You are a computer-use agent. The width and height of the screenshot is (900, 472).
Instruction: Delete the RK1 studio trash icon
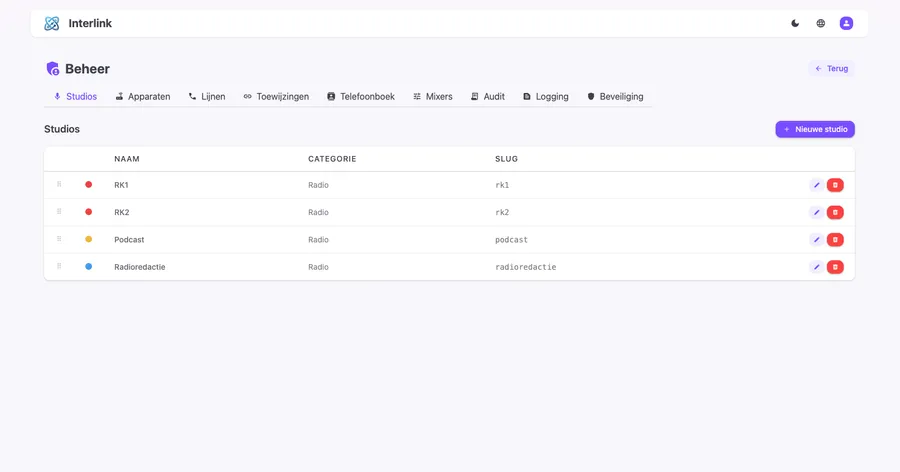coord(835,185)
